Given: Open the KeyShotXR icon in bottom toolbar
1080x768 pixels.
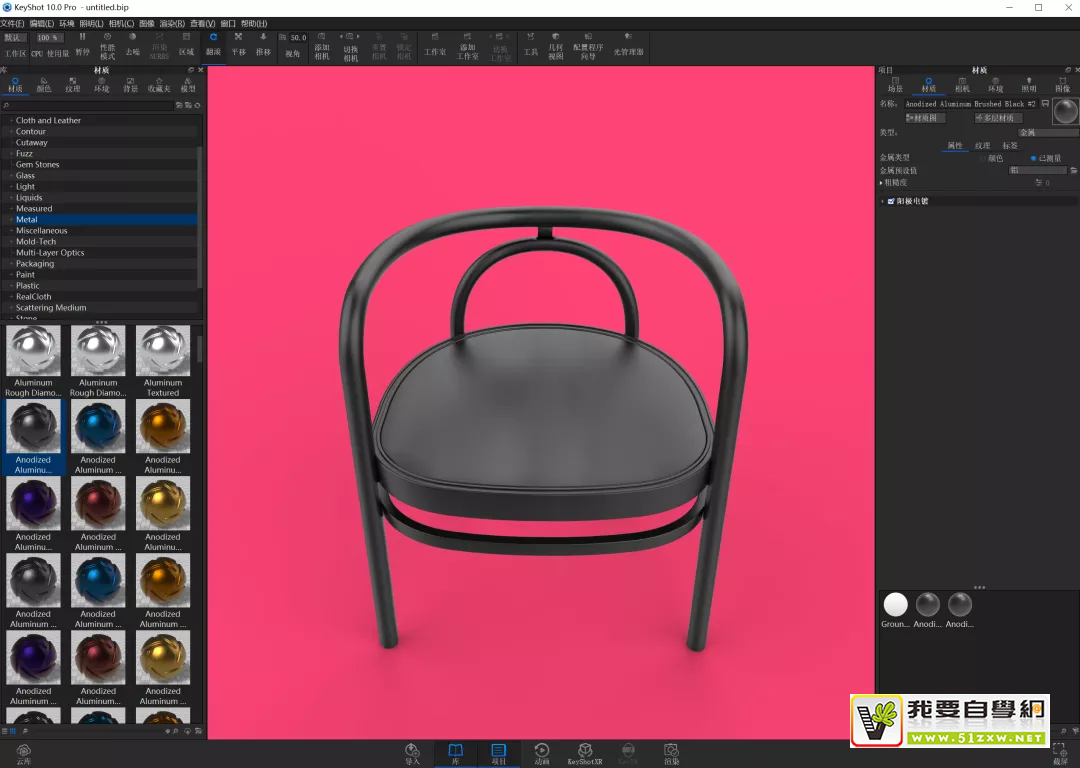Looking at the screenshot, I should tap(585, 752).
